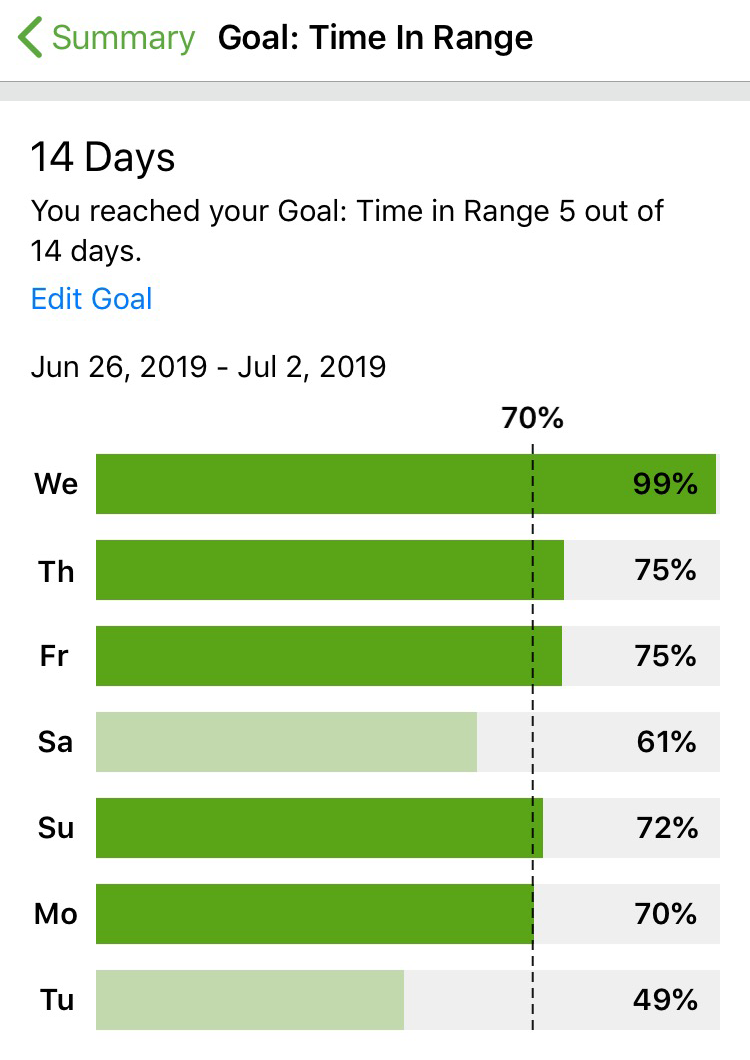This screenshot has width=750, height=1060.
Task: Select the date range Jun 26 - Jul 2
Action: click(x=208, y=367)
